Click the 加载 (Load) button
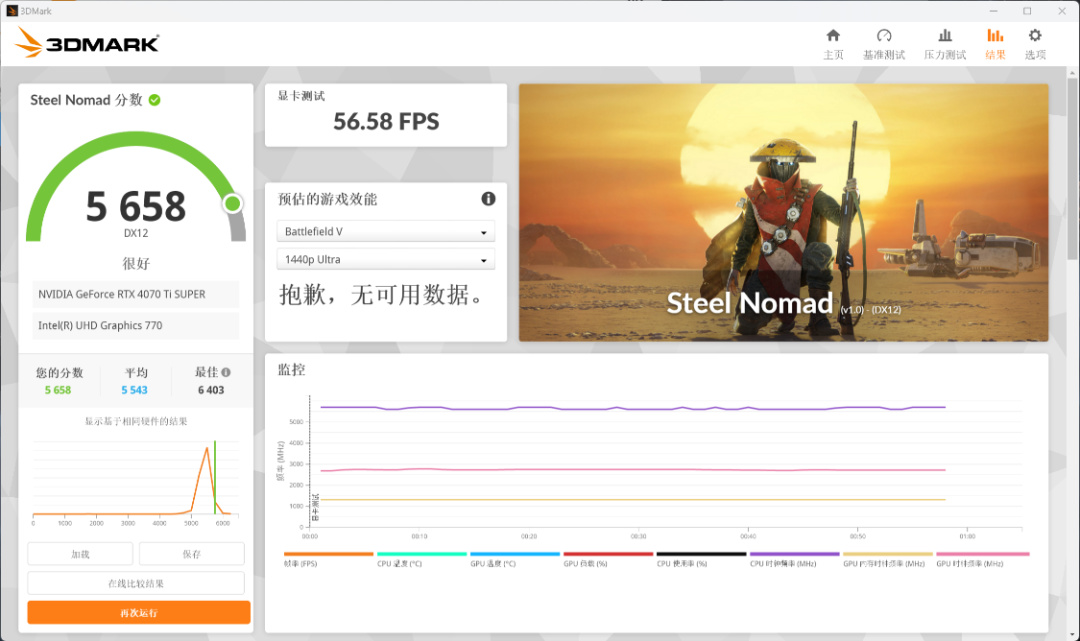Viewport: 1080px width, 641px height. (80, 554)
